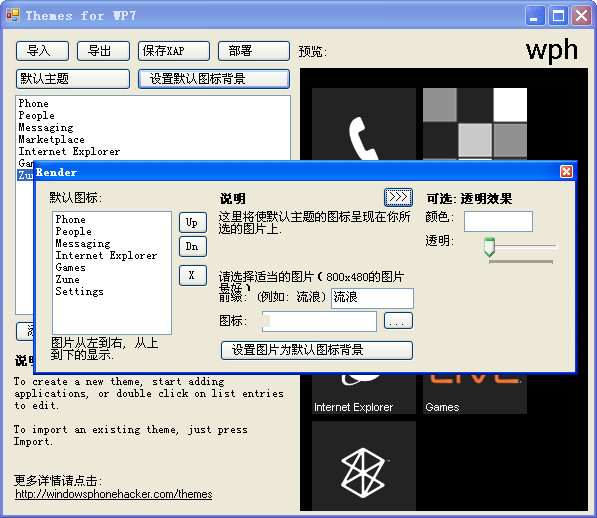
Task: Click the 前缀 prefix input field
Action: tap(372, 298)
